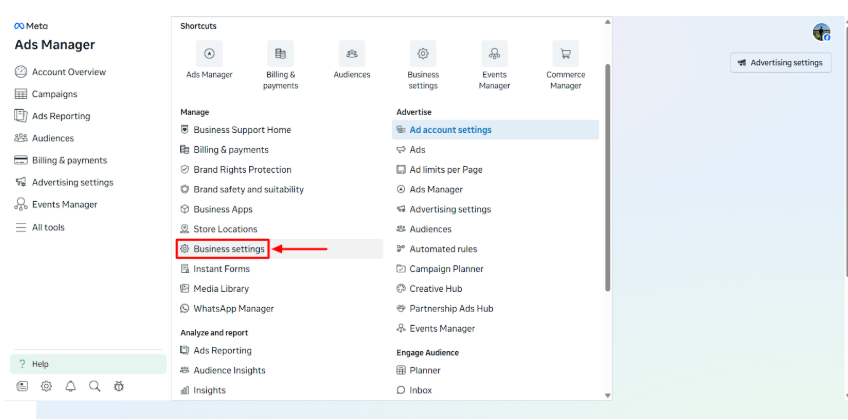Click the Events Manager shortcut icon
Image resolution: width=848 pixels, height=420 pixels.
click(494, 54)
